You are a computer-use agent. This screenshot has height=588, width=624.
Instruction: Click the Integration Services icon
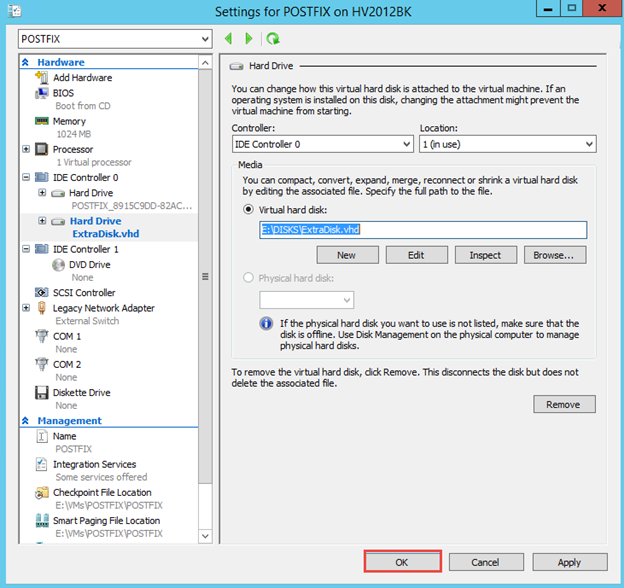41,464
